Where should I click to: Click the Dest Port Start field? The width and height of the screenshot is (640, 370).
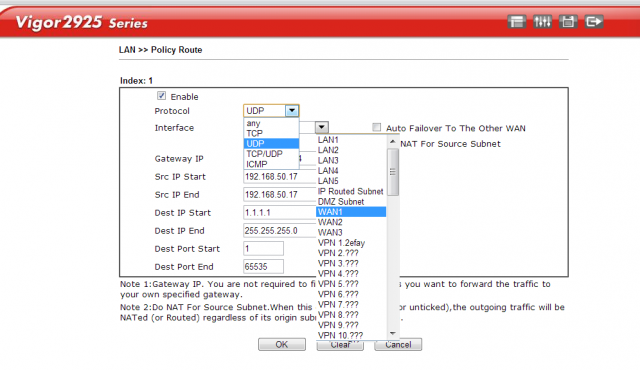point(263,248)
